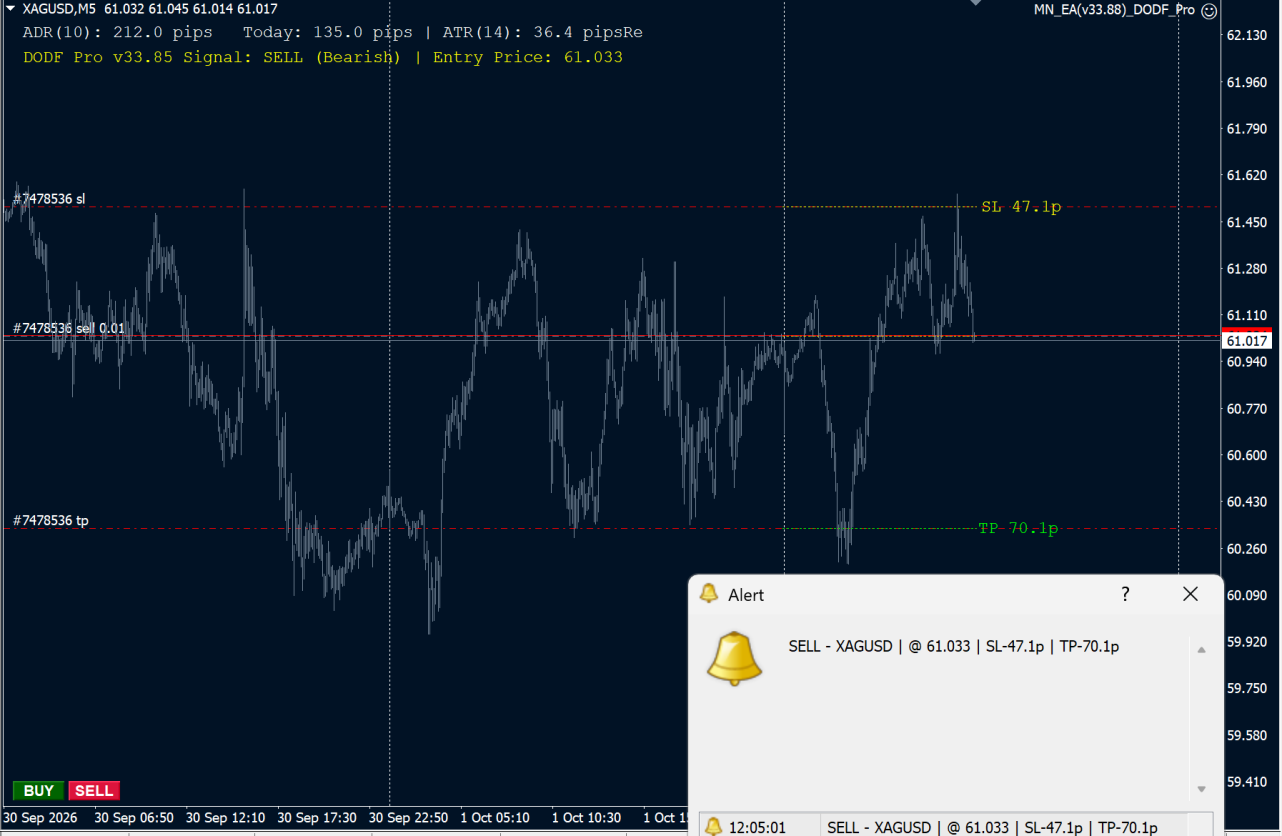Close the Alert dialog
1282x836 pixels.
point(1190,594)
